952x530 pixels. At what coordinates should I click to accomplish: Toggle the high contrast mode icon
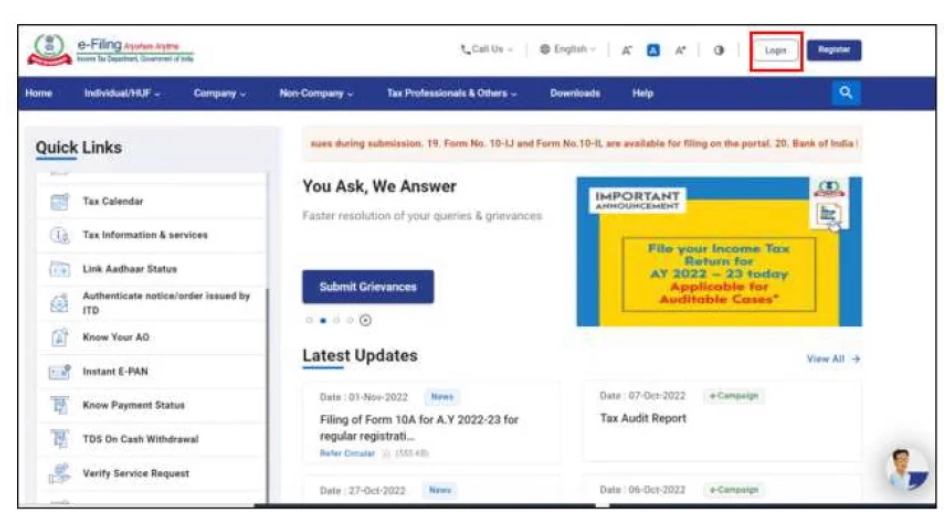[x=719, y=50]
